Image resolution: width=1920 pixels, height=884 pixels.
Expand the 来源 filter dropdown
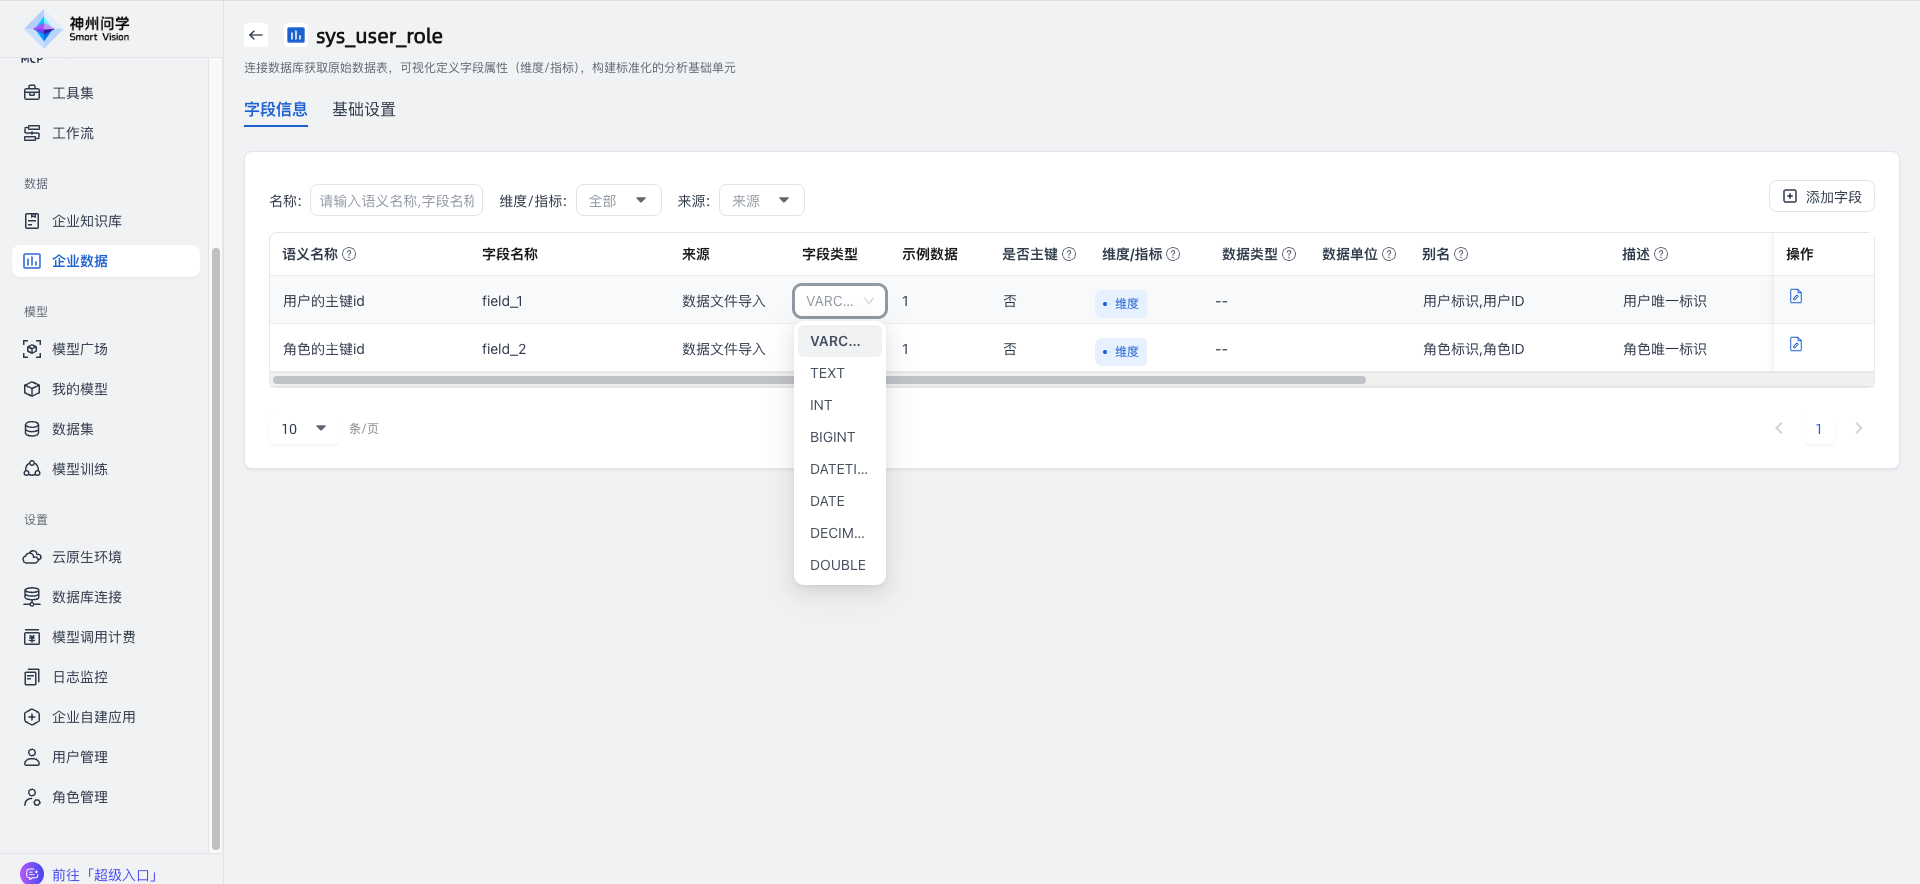pyautogui.click(x=761, y=201)
